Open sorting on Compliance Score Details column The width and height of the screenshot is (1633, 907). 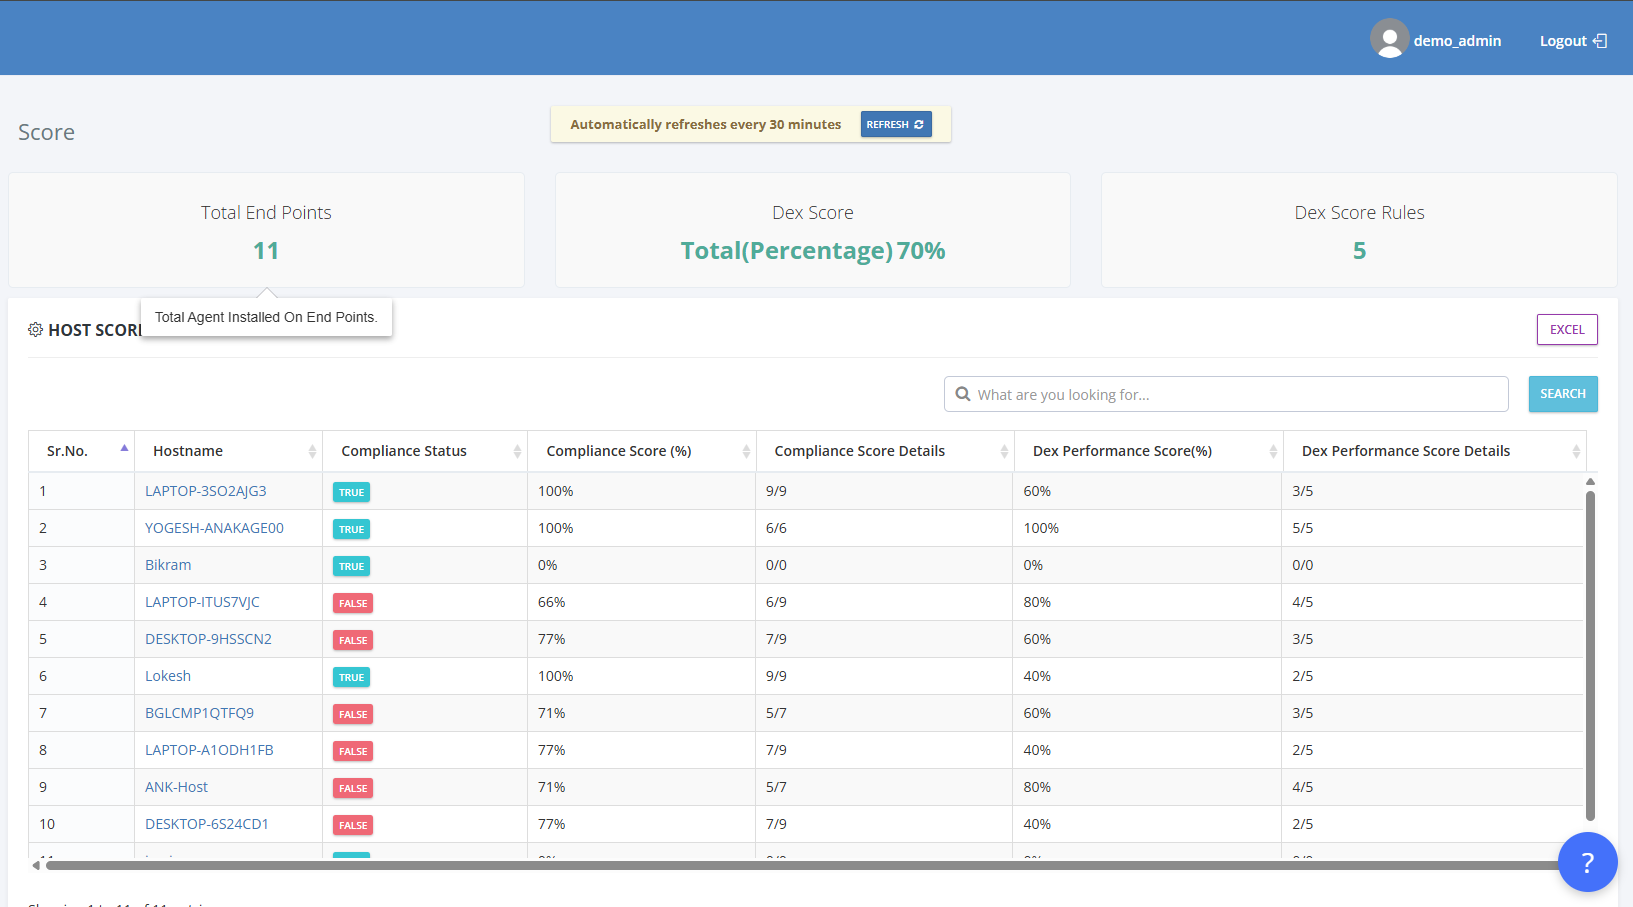[x=1004, y=450]
